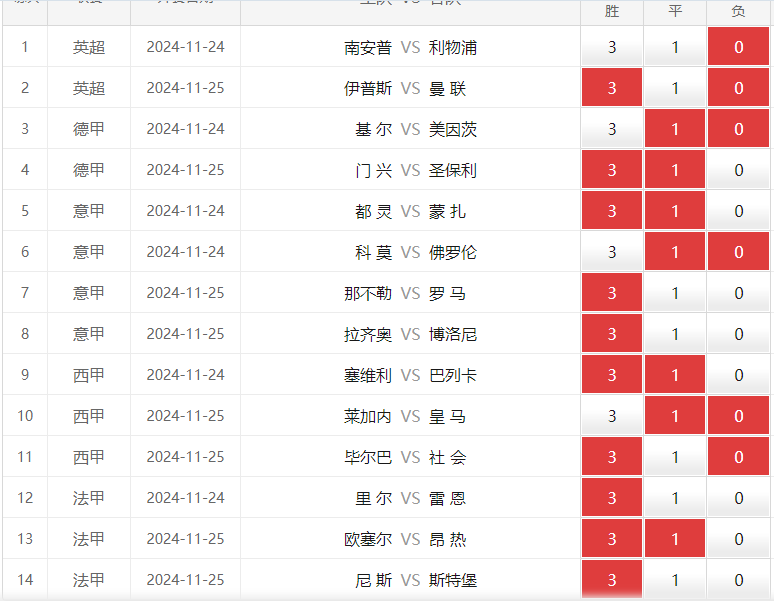This screenshot has height=606, width=774.
Task: Deselect win (3) for 毕尔巴 VS 社会
Action: tap(612, 456)
